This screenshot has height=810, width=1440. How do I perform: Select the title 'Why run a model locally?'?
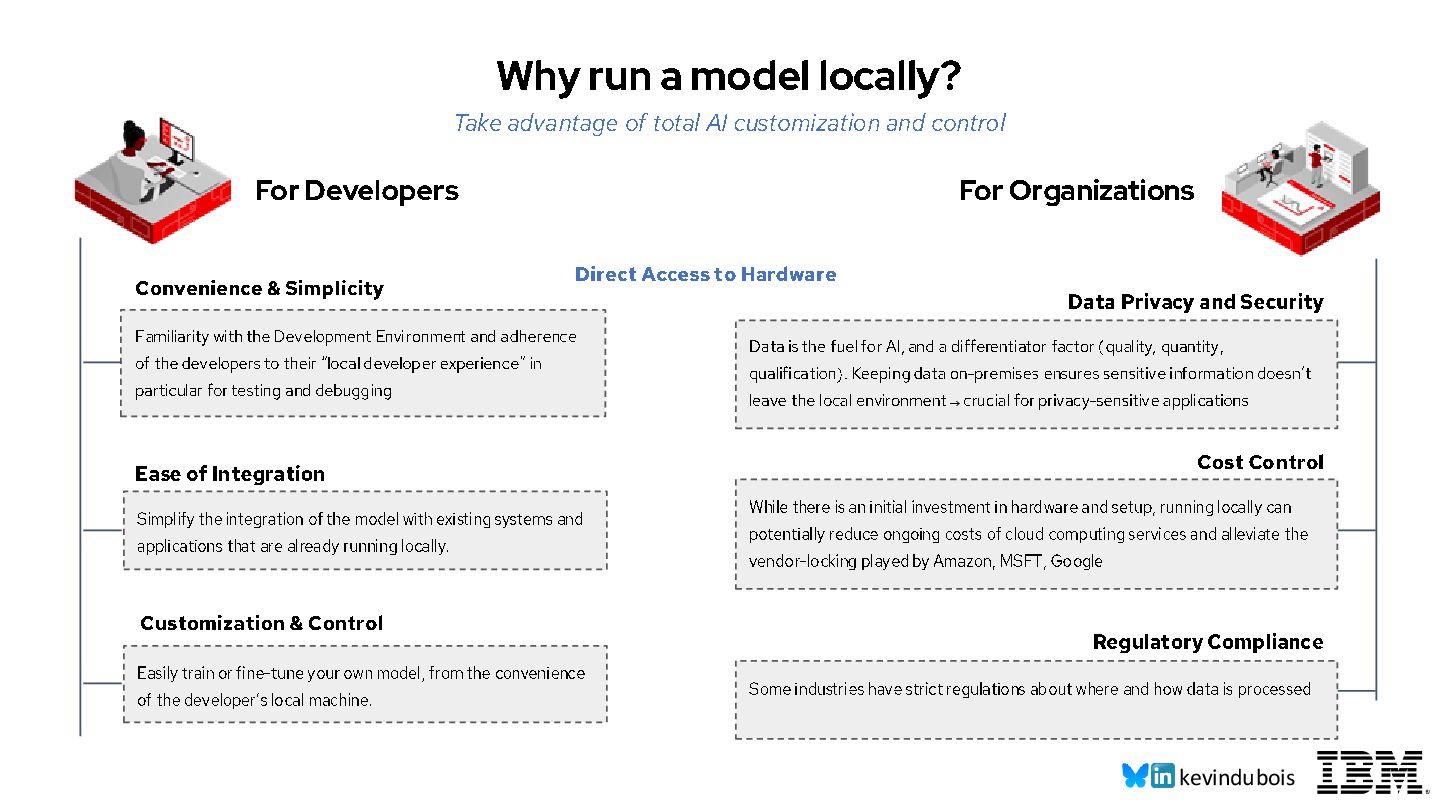730,76
